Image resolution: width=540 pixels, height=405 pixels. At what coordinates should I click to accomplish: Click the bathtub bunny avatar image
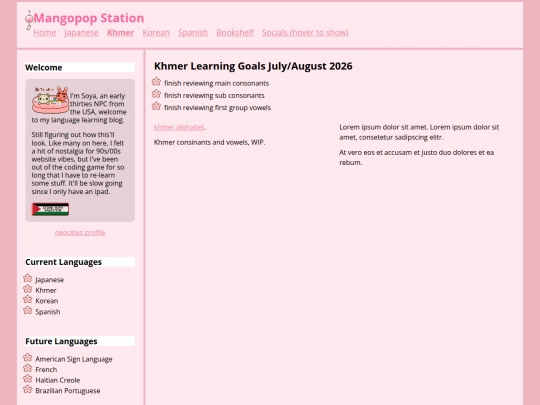click(51, 100)
